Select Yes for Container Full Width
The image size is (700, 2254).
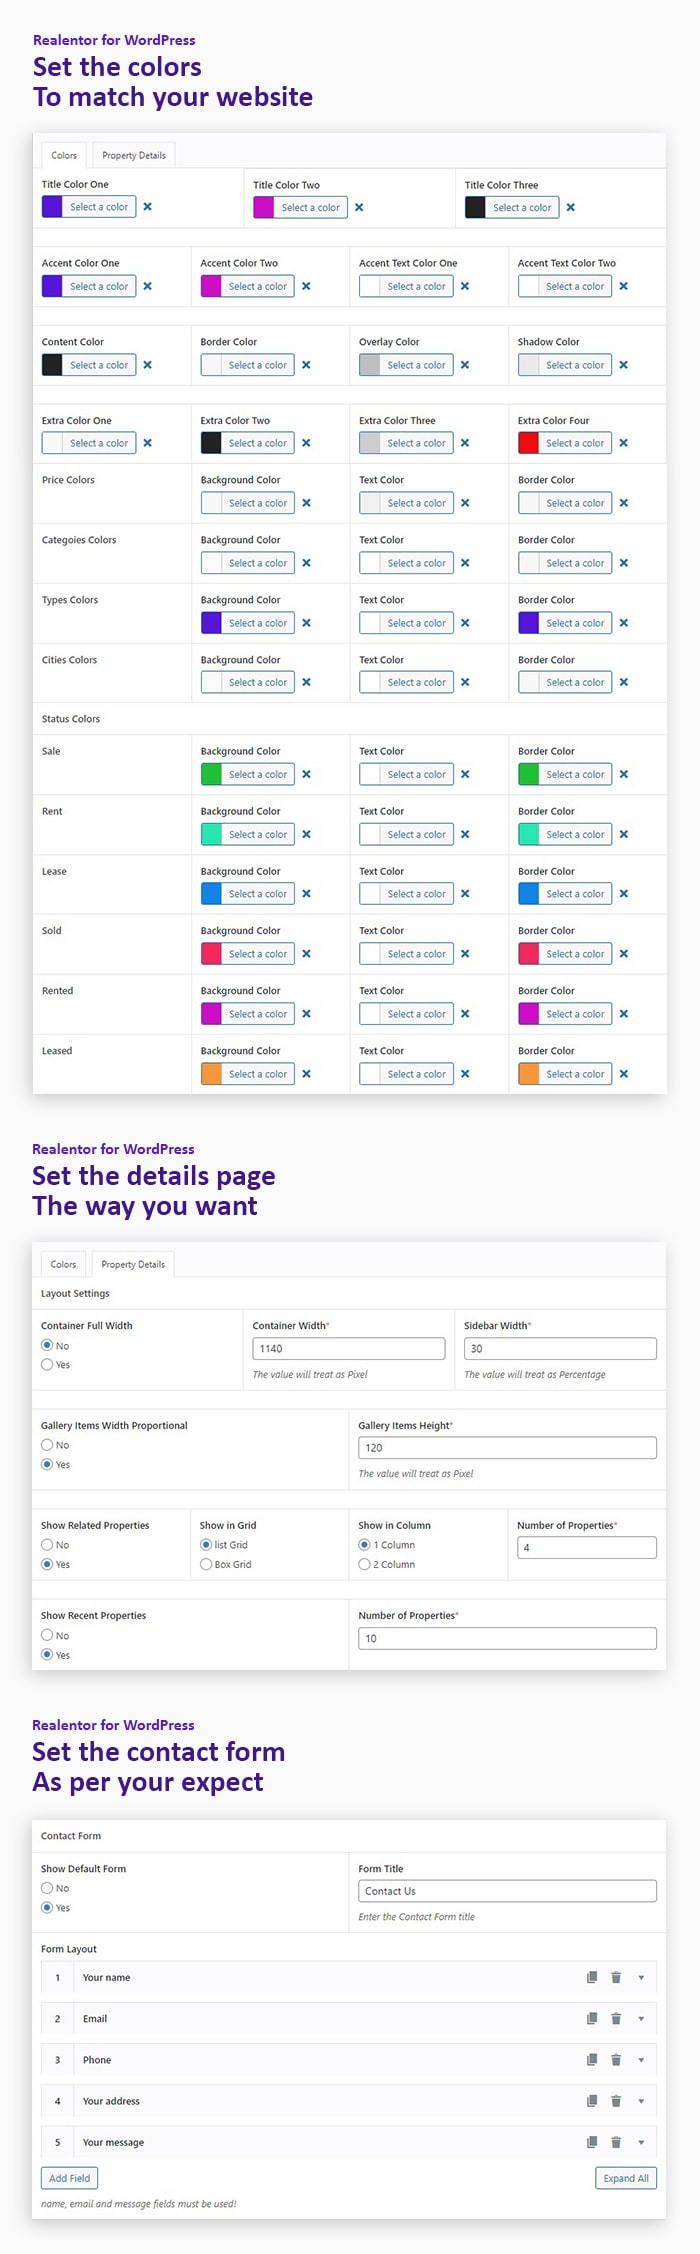pos(47,1364)
